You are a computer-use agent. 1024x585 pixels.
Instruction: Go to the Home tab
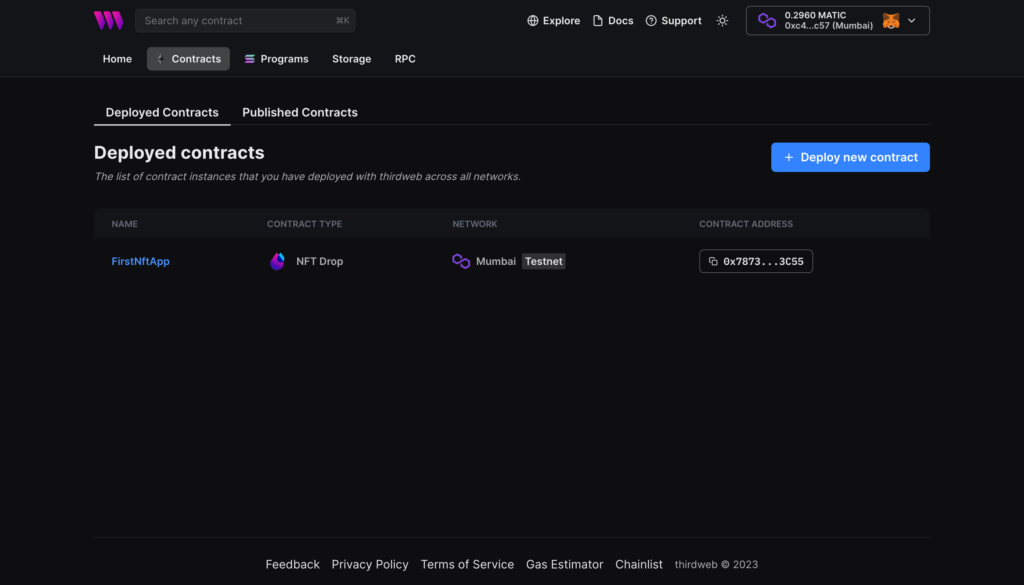[x=117, y=59]
